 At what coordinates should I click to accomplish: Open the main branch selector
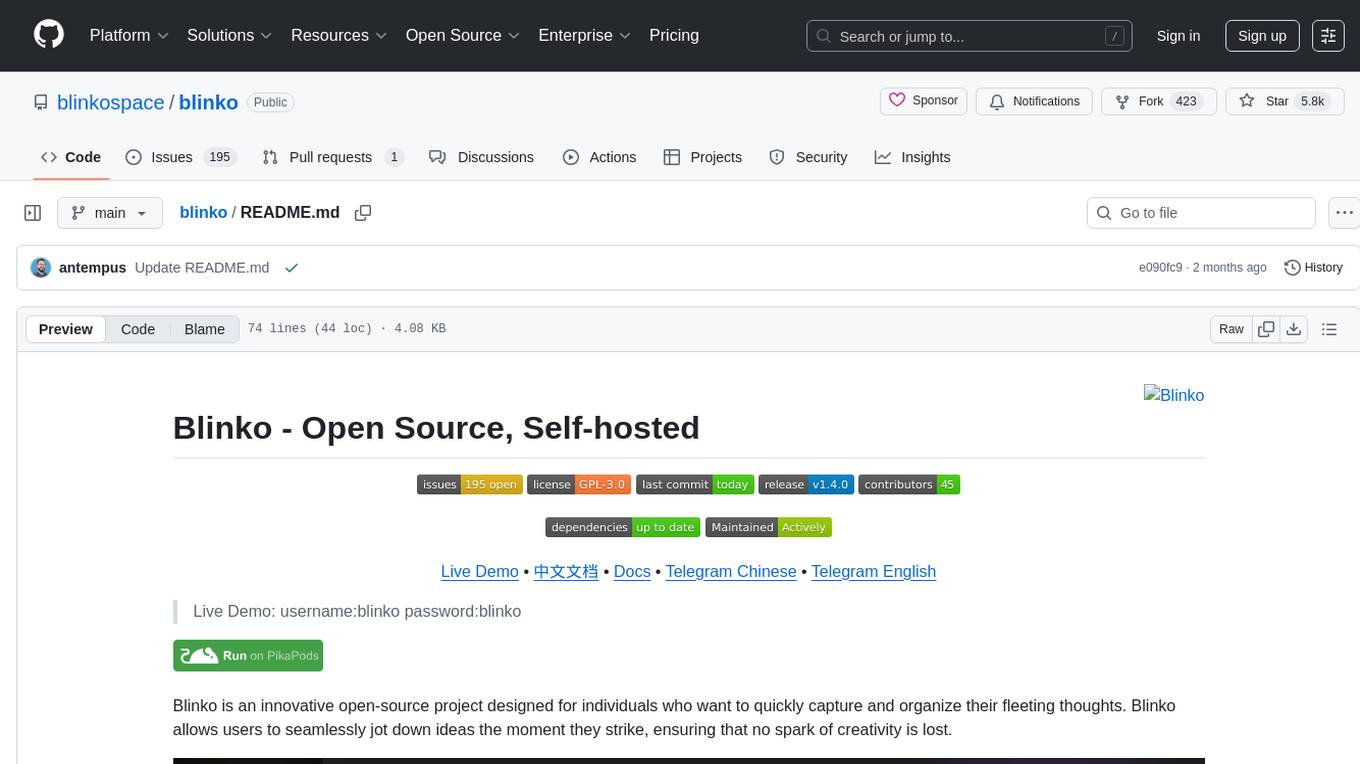(x=109, y=213)
